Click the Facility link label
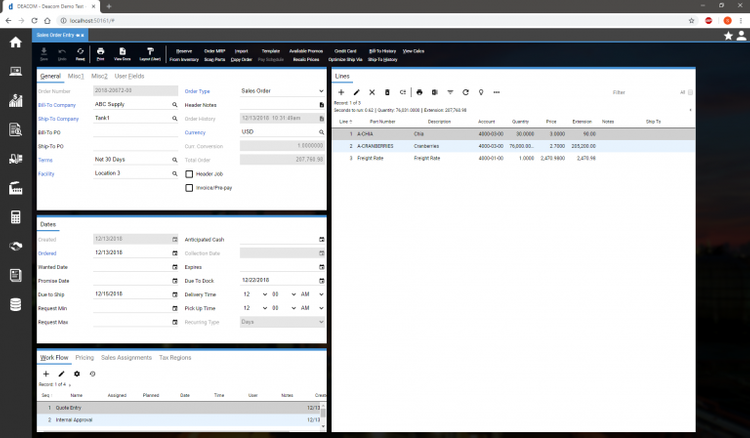 click(46, 174)
